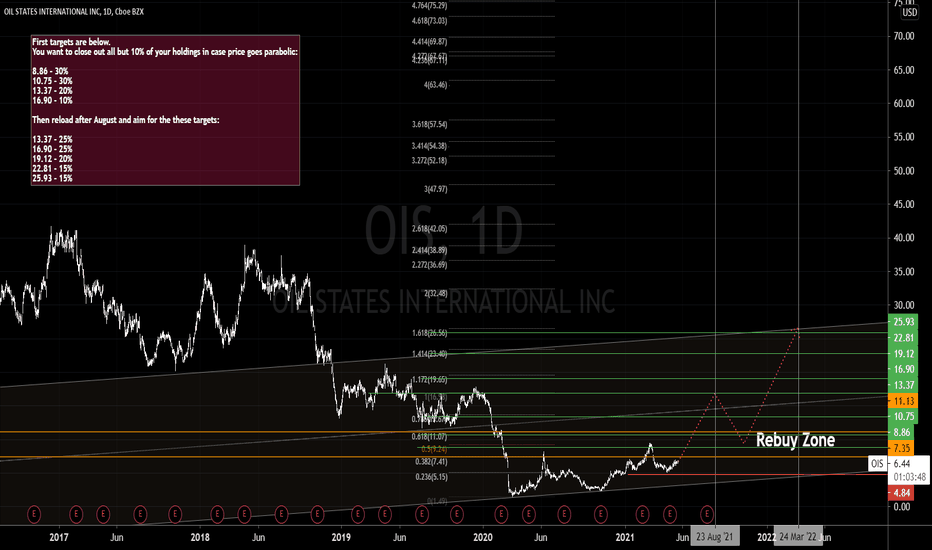932x550 pixels.
Task: Click the OIL STATES INTERNATIONAL INC symbol title
Action: 74,11
